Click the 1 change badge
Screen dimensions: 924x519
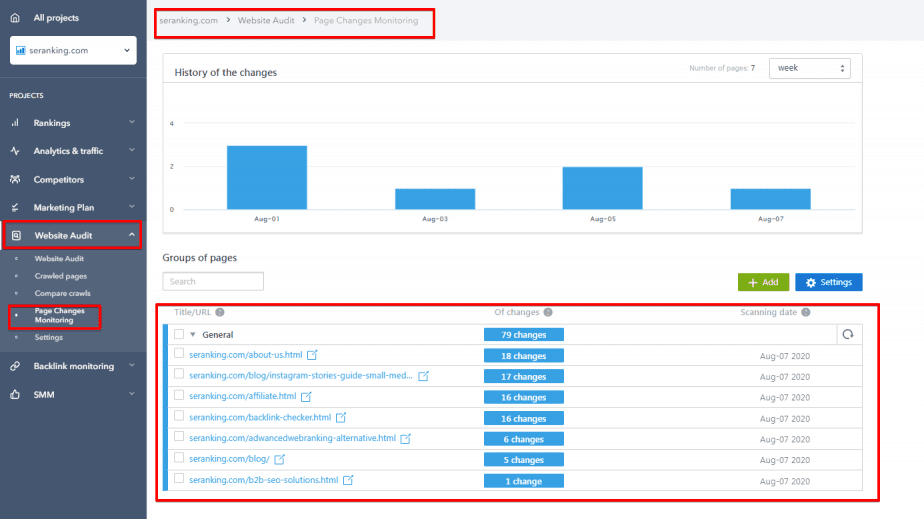[x=524, y=481]
